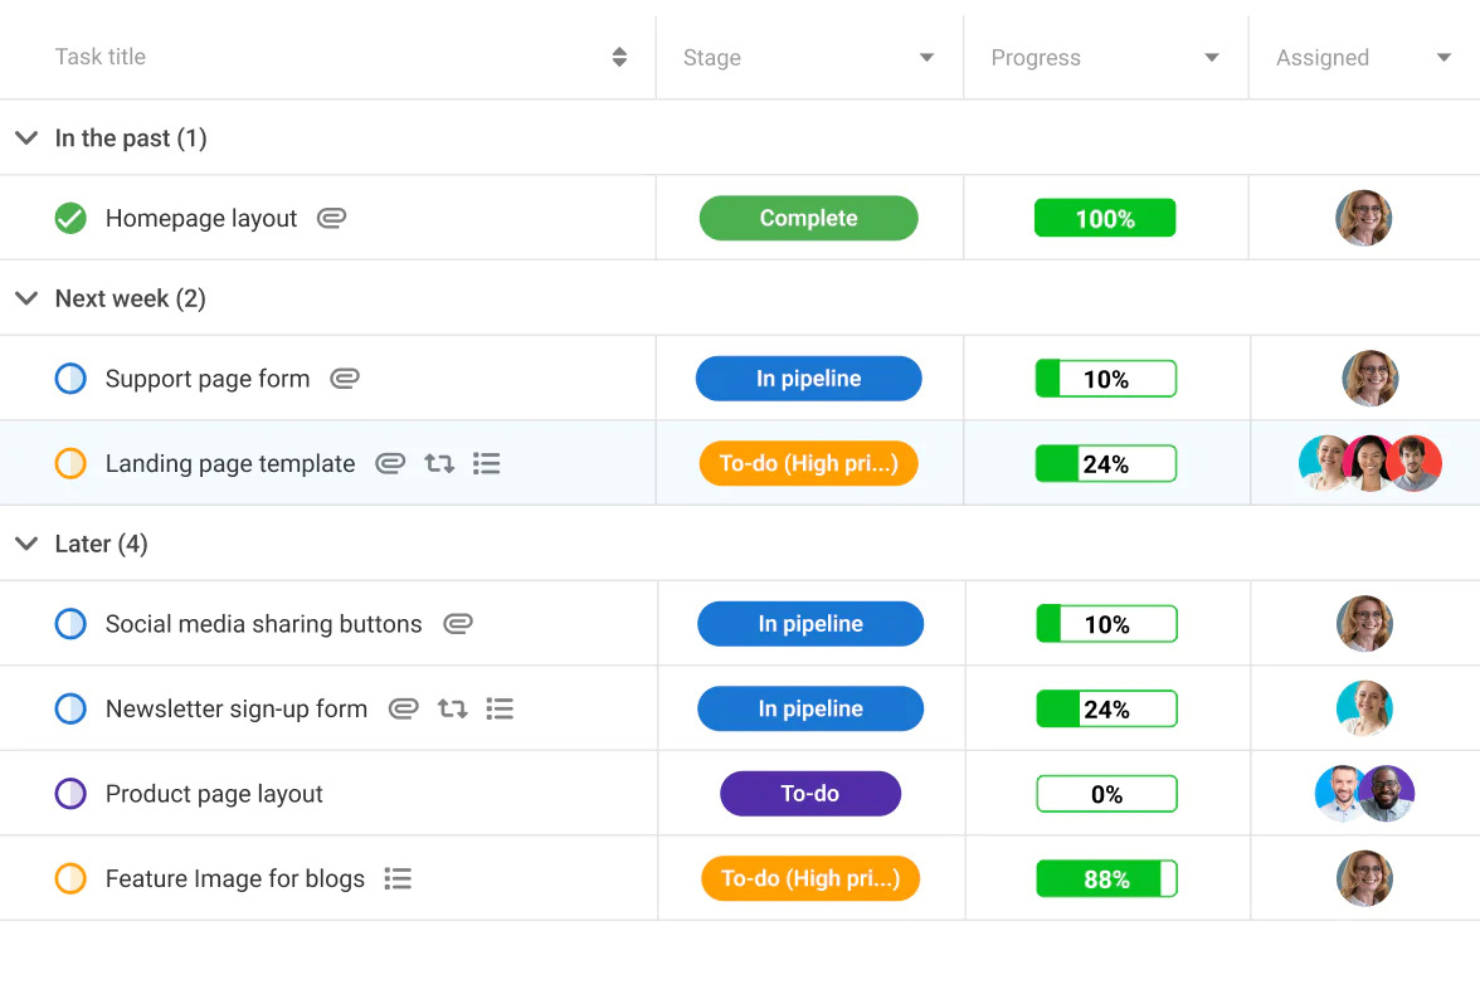This screenshot has width=1480, height=987.
Task: Open the Stage column dropdown
Action: tap(926, 57)
